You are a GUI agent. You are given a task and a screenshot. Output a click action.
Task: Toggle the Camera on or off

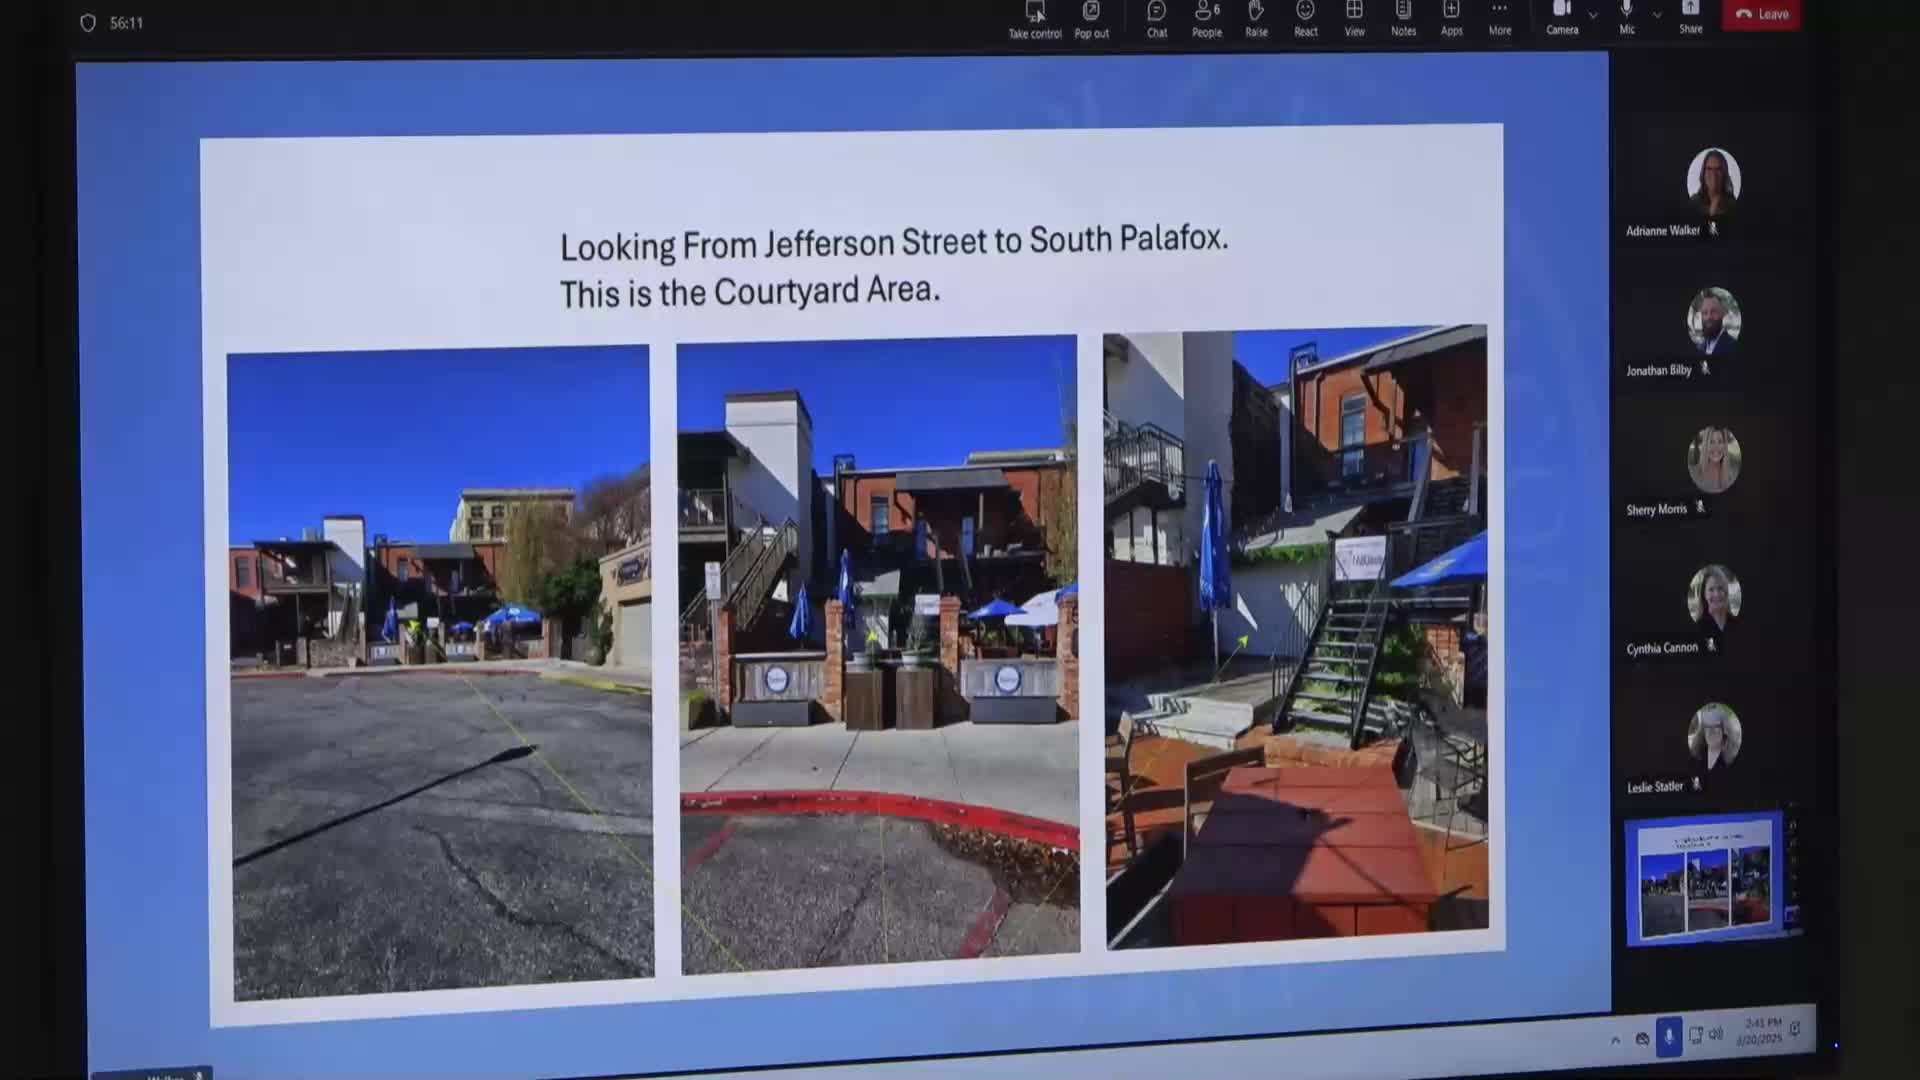tap(1561, 16)
